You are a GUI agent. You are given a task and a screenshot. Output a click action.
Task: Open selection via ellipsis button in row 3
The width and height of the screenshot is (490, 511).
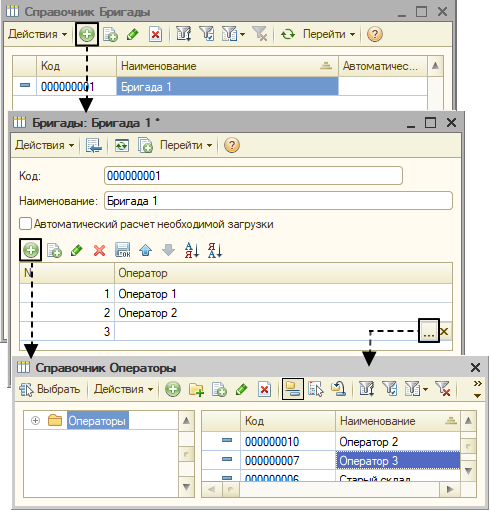point(429,331)
